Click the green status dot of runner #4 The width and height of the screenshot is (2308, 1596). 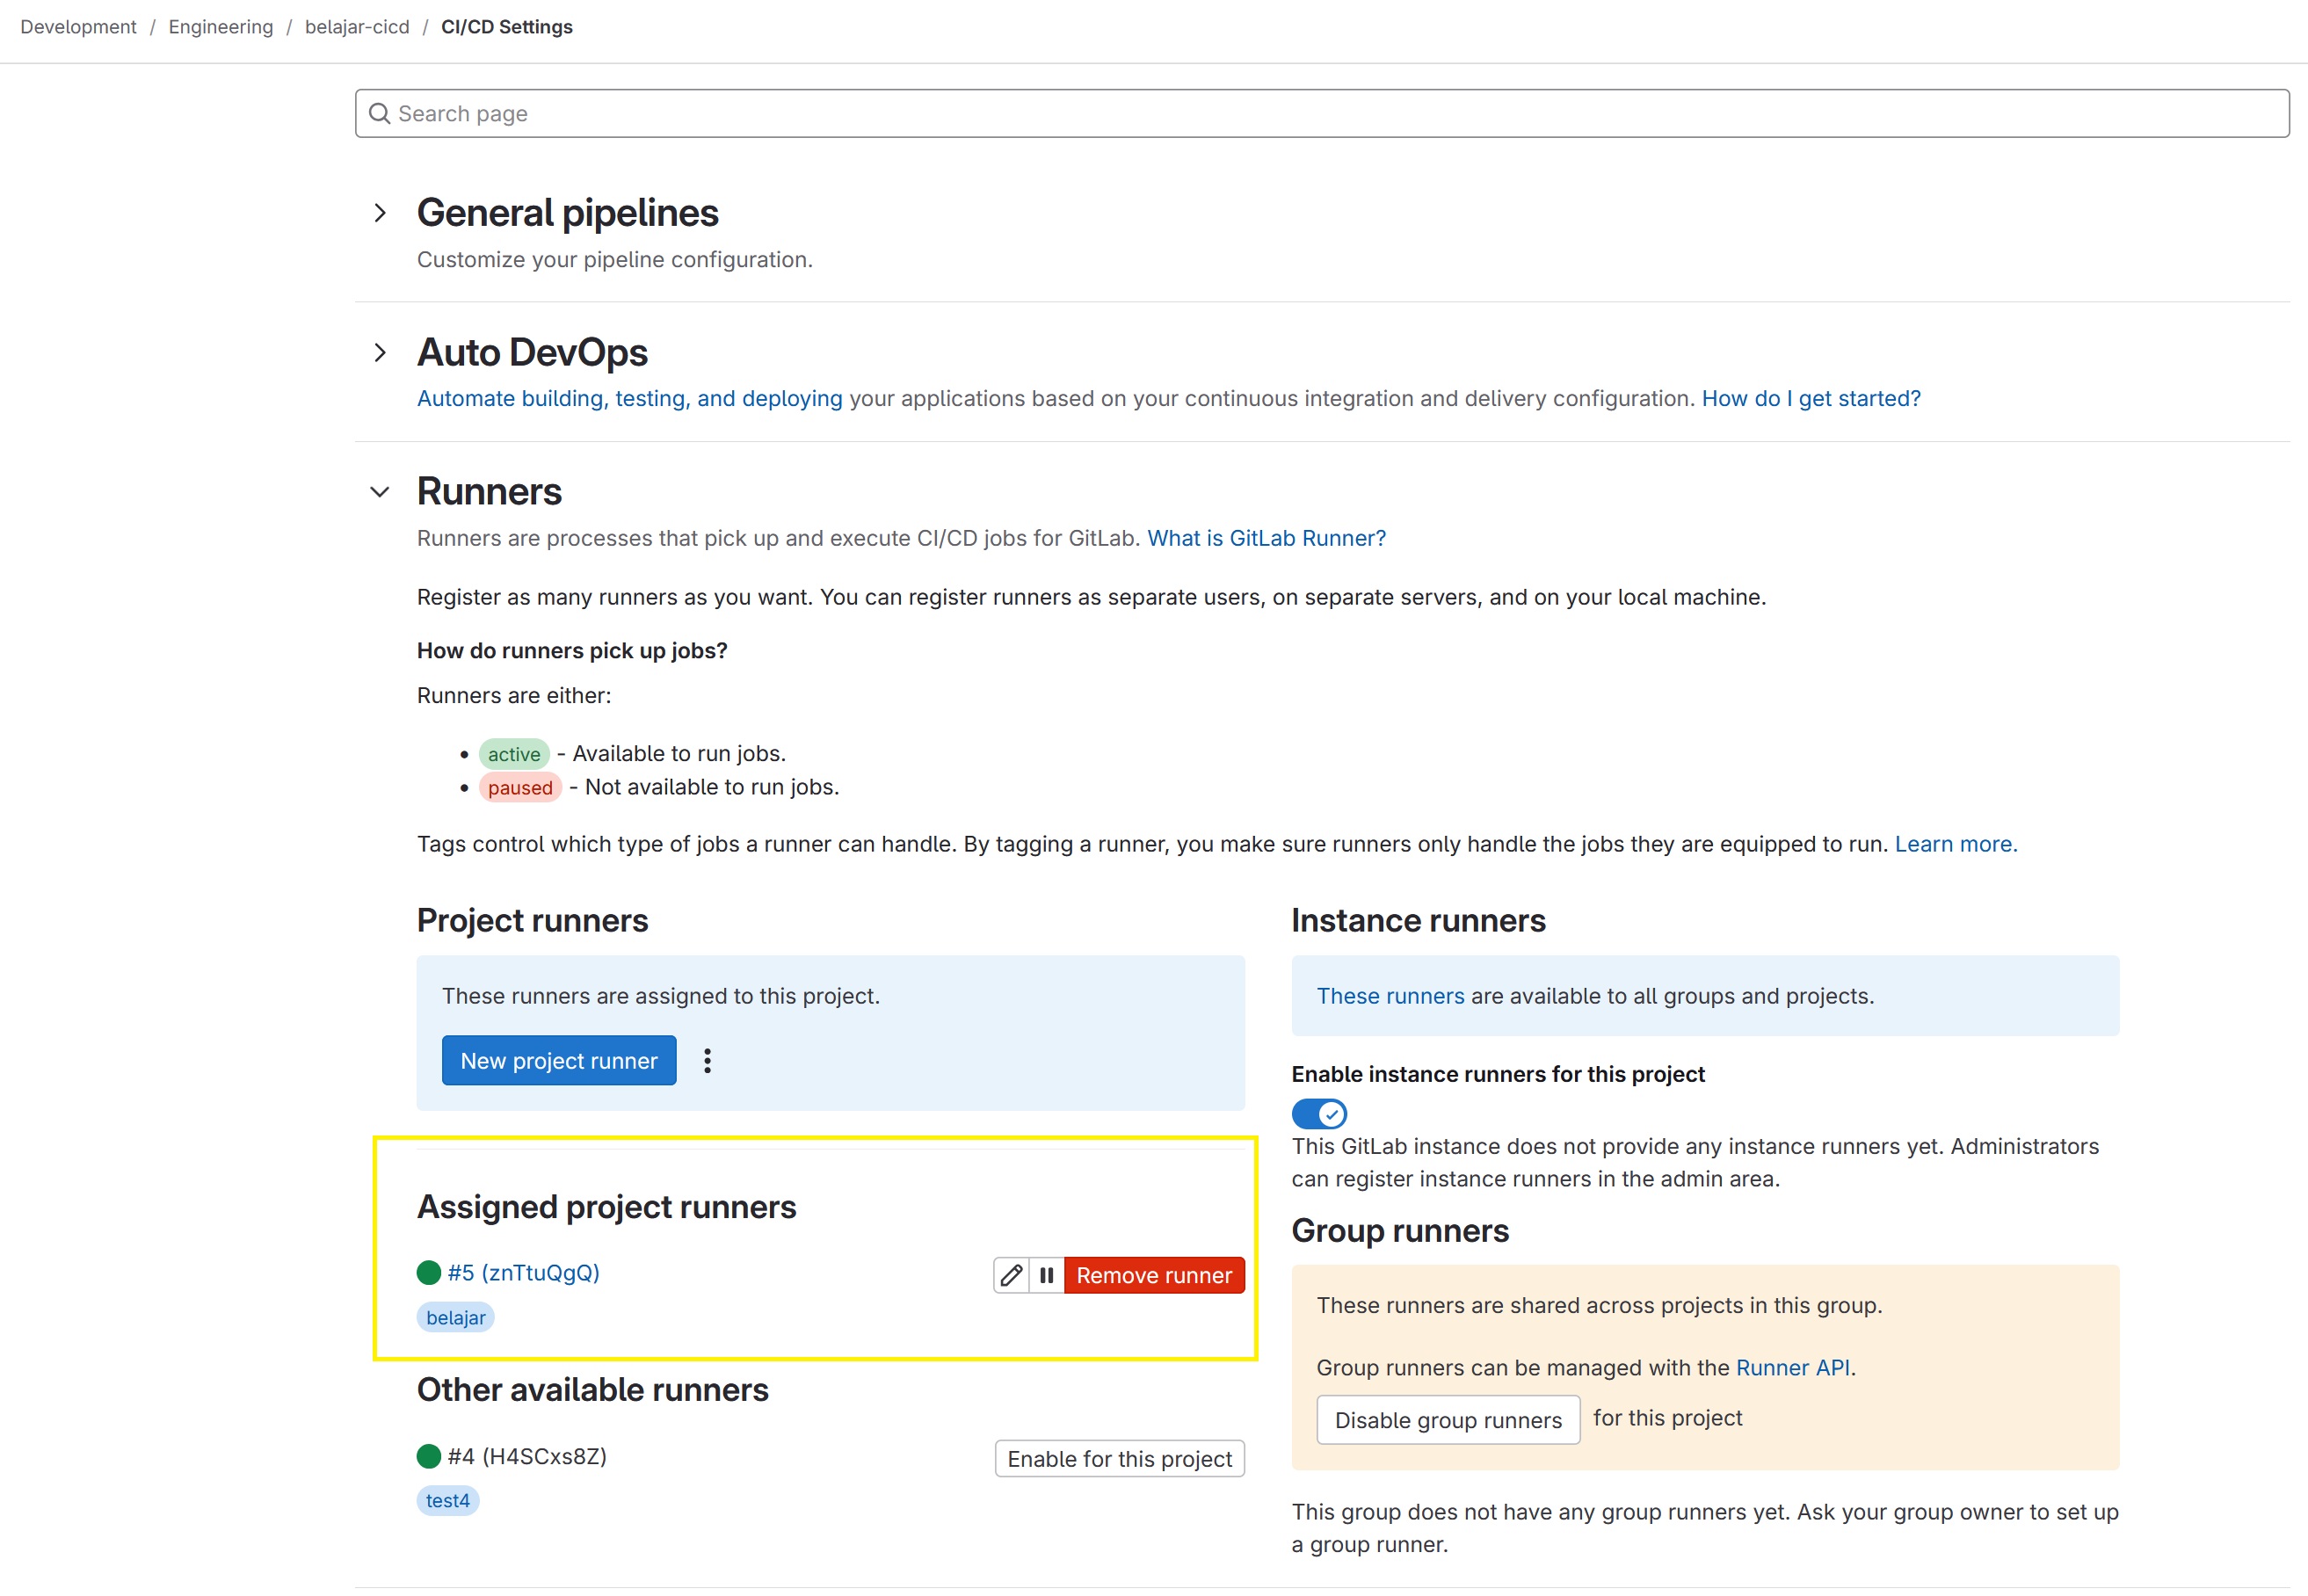tap(429, 1456)
